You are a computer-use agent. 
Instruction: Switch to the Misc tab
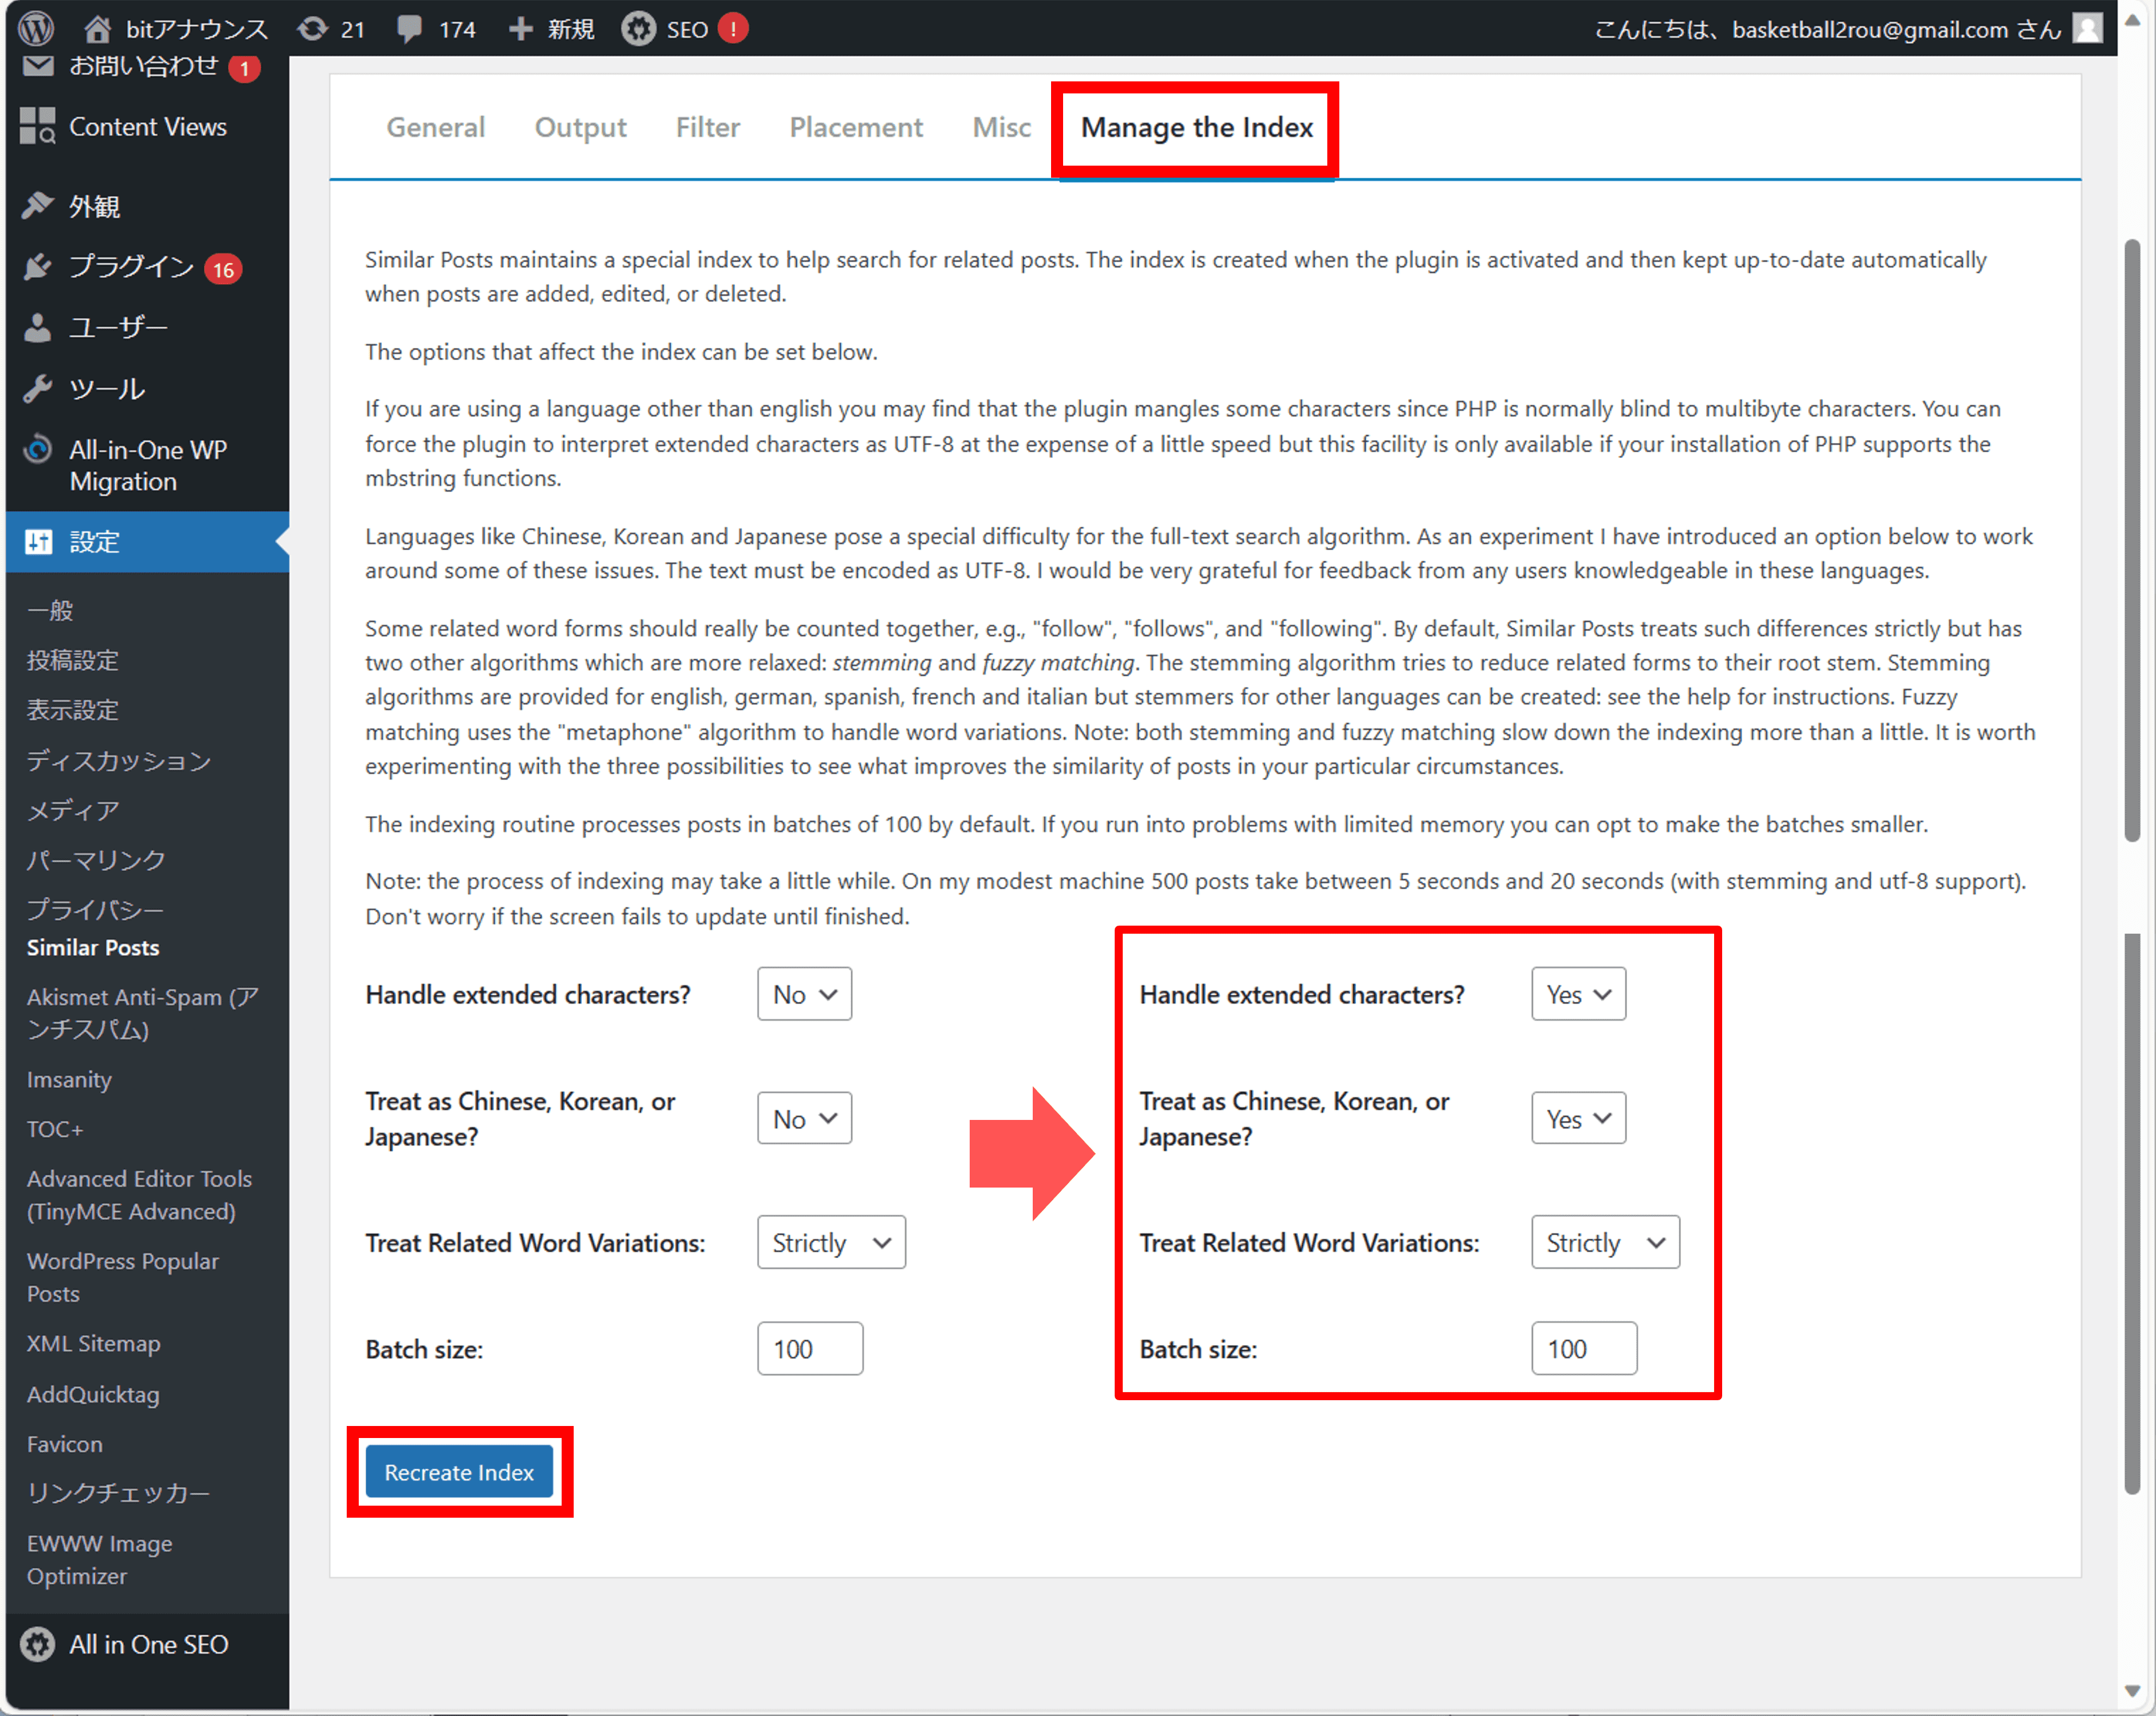pyautogui.click(x=1001, y=127)
